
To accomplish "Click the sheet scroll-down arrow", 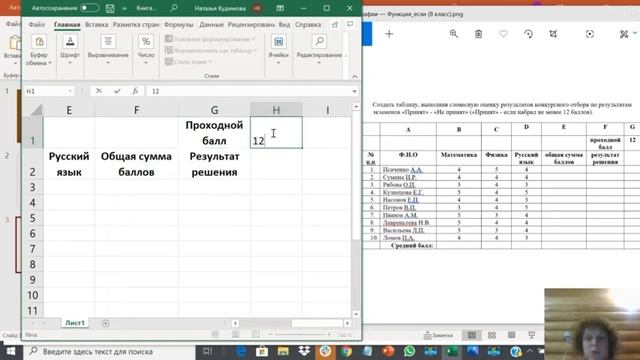I will coord(356,314).
